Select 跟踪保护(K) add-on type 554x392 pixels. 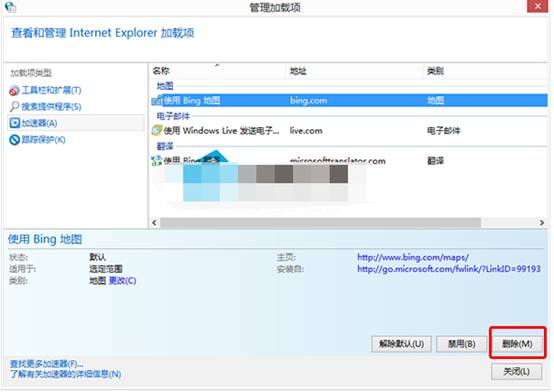(x=43, y=140)
